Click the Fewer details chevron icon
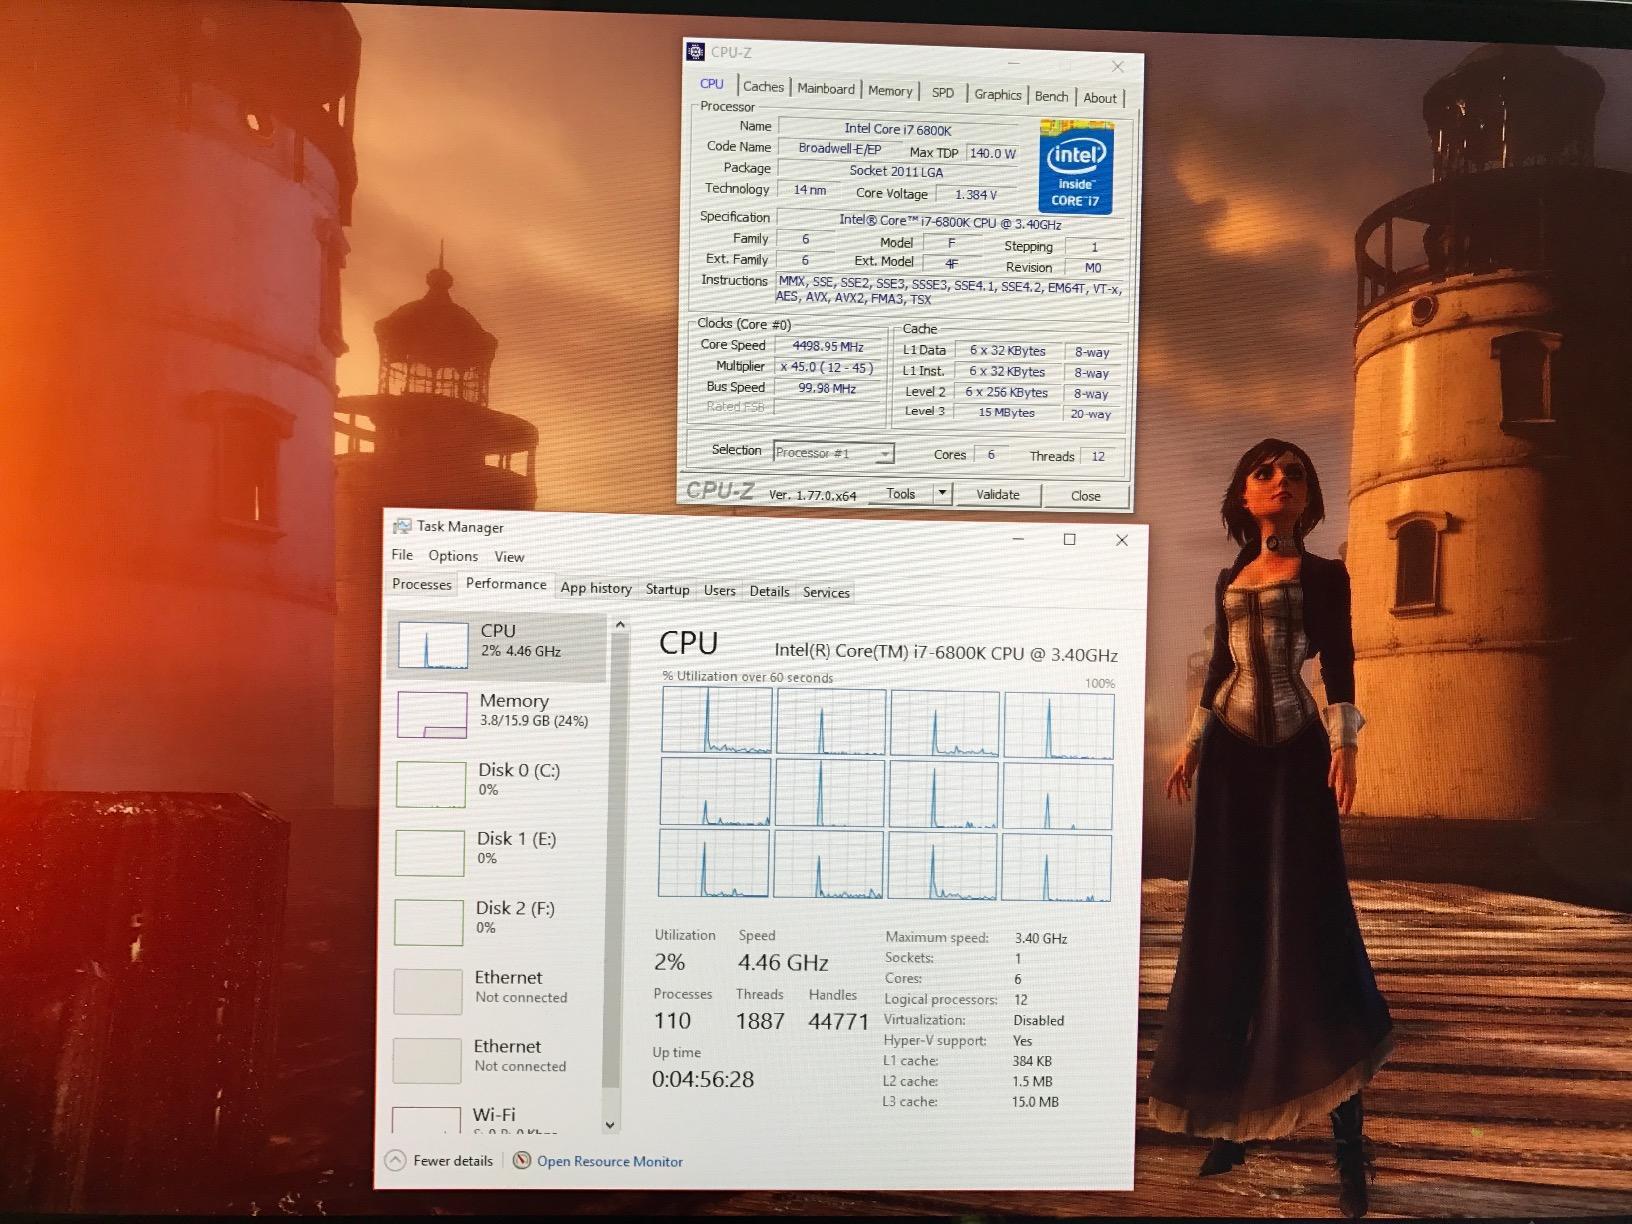The width and height of the screenshot is (1632, 1224). click(395, 1159)
